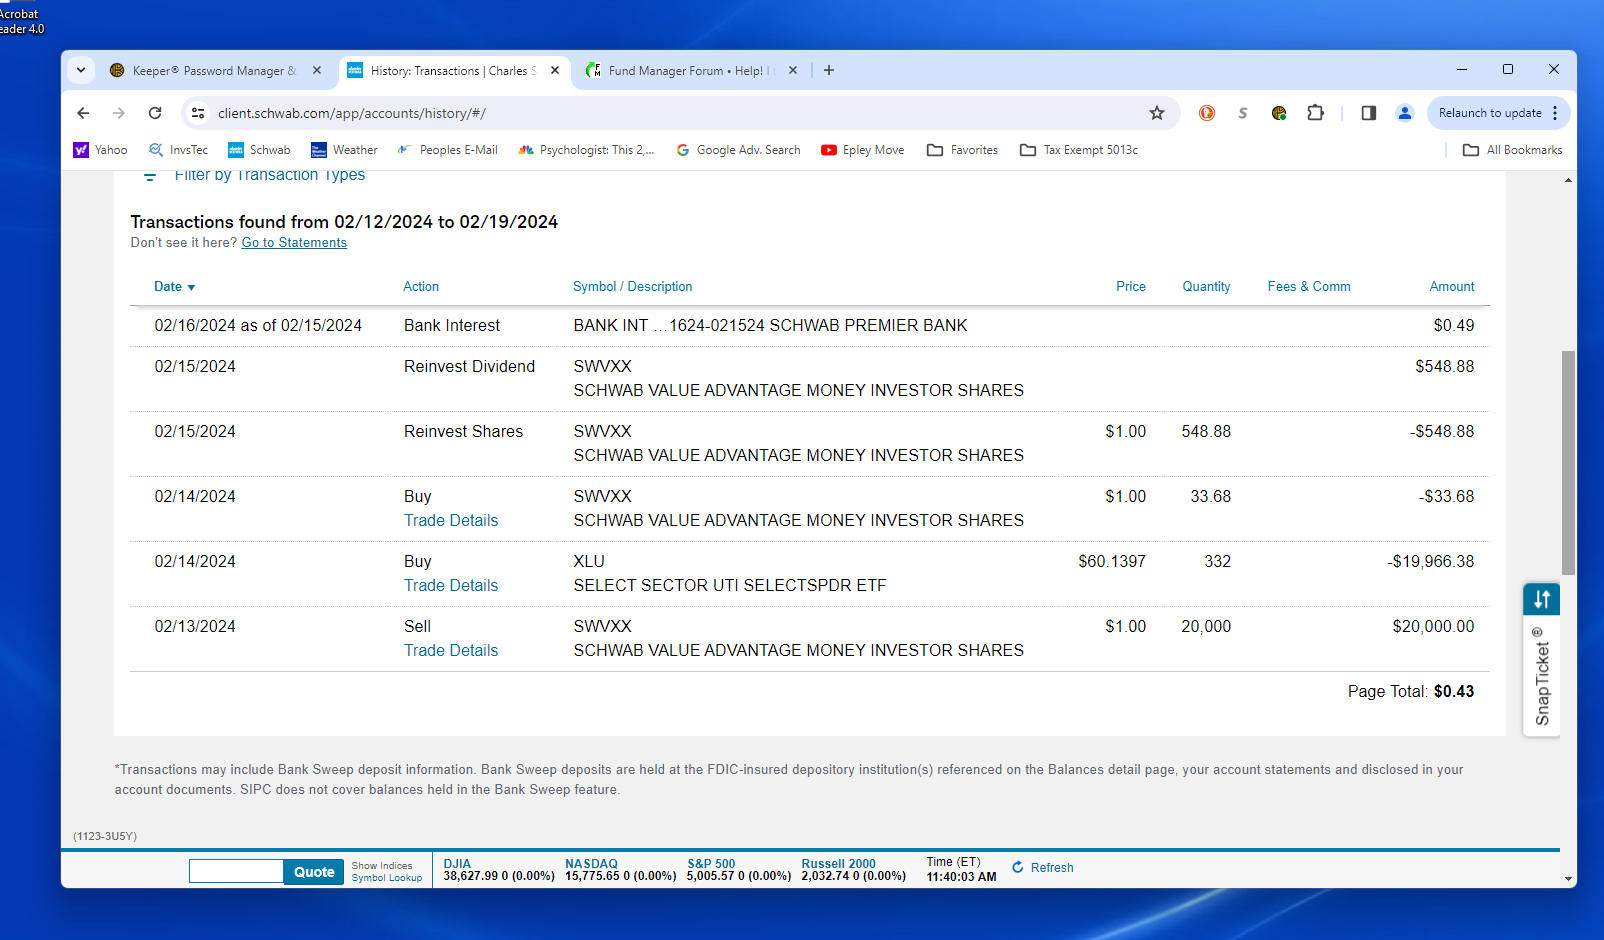This screenshot has width=1604, height=940.
Task: Open the Symbol Lookup link
Action: click(x=387, y=878)
